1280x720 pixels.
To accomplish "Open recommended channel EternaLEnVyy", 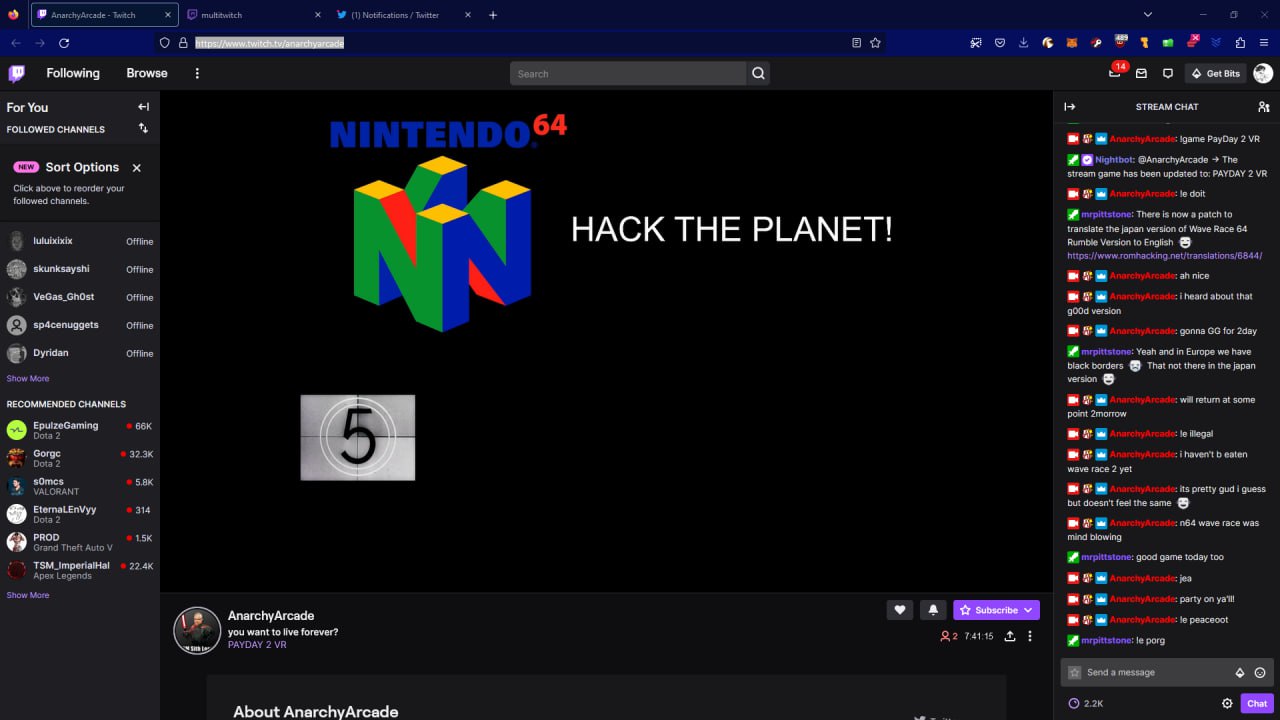I will tap(80, 514).
